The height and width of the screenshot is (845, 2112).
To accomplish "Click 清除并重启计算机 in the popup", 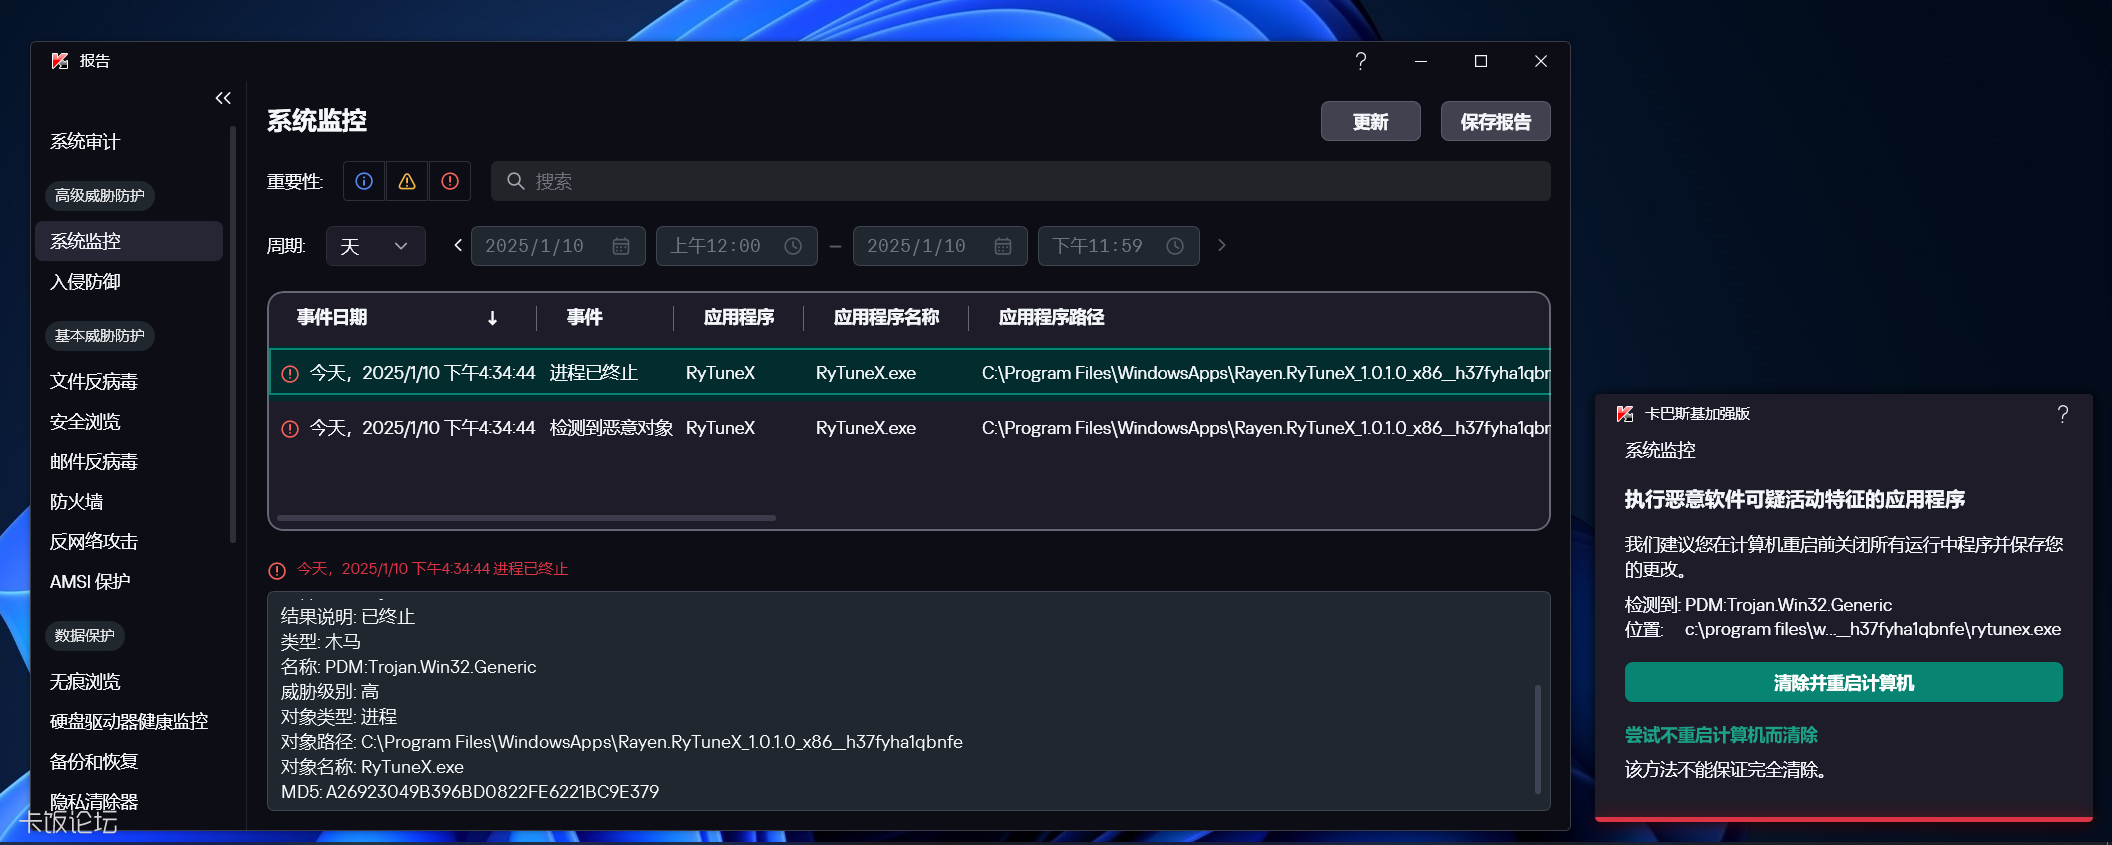I will [x=1843, y=682].
